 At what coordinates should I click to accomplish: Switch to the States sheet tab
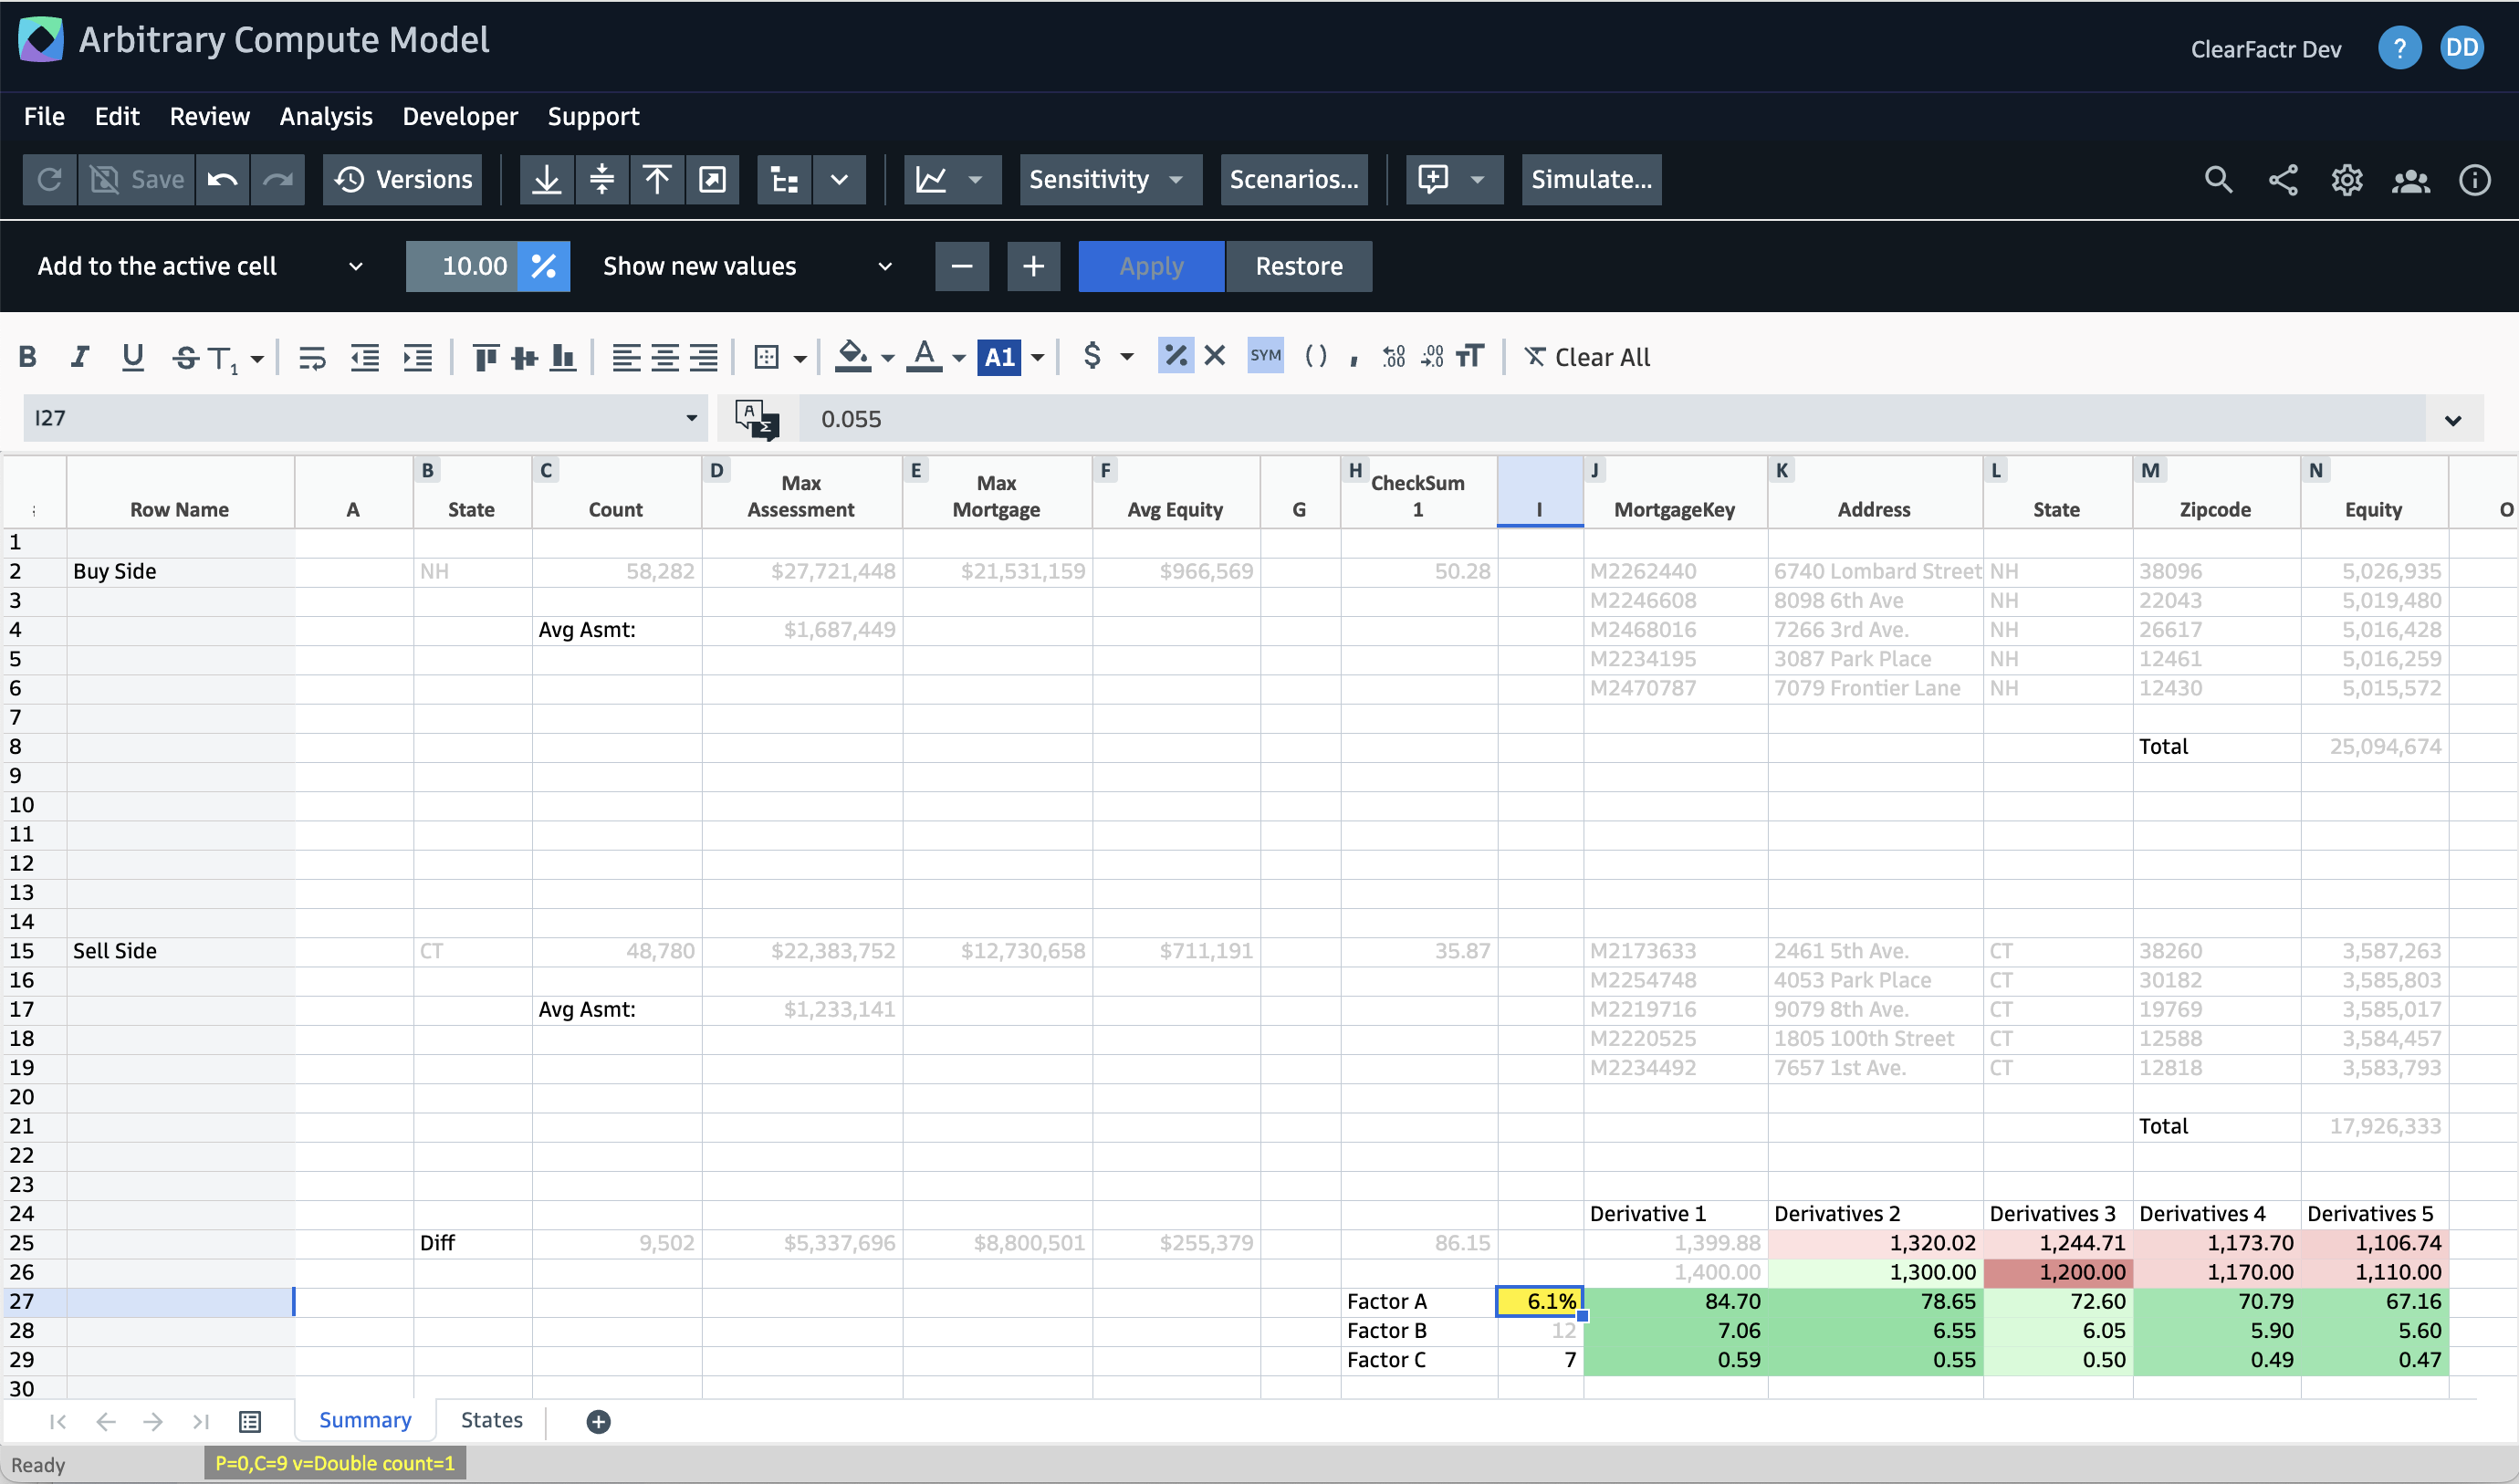(491, 1420)
